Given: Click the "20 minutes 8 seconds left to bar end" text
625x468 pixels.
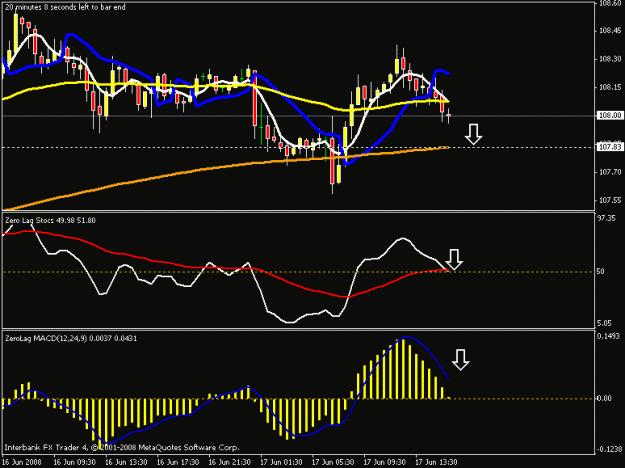Looking at the screenshot, I should pos(65,7).
